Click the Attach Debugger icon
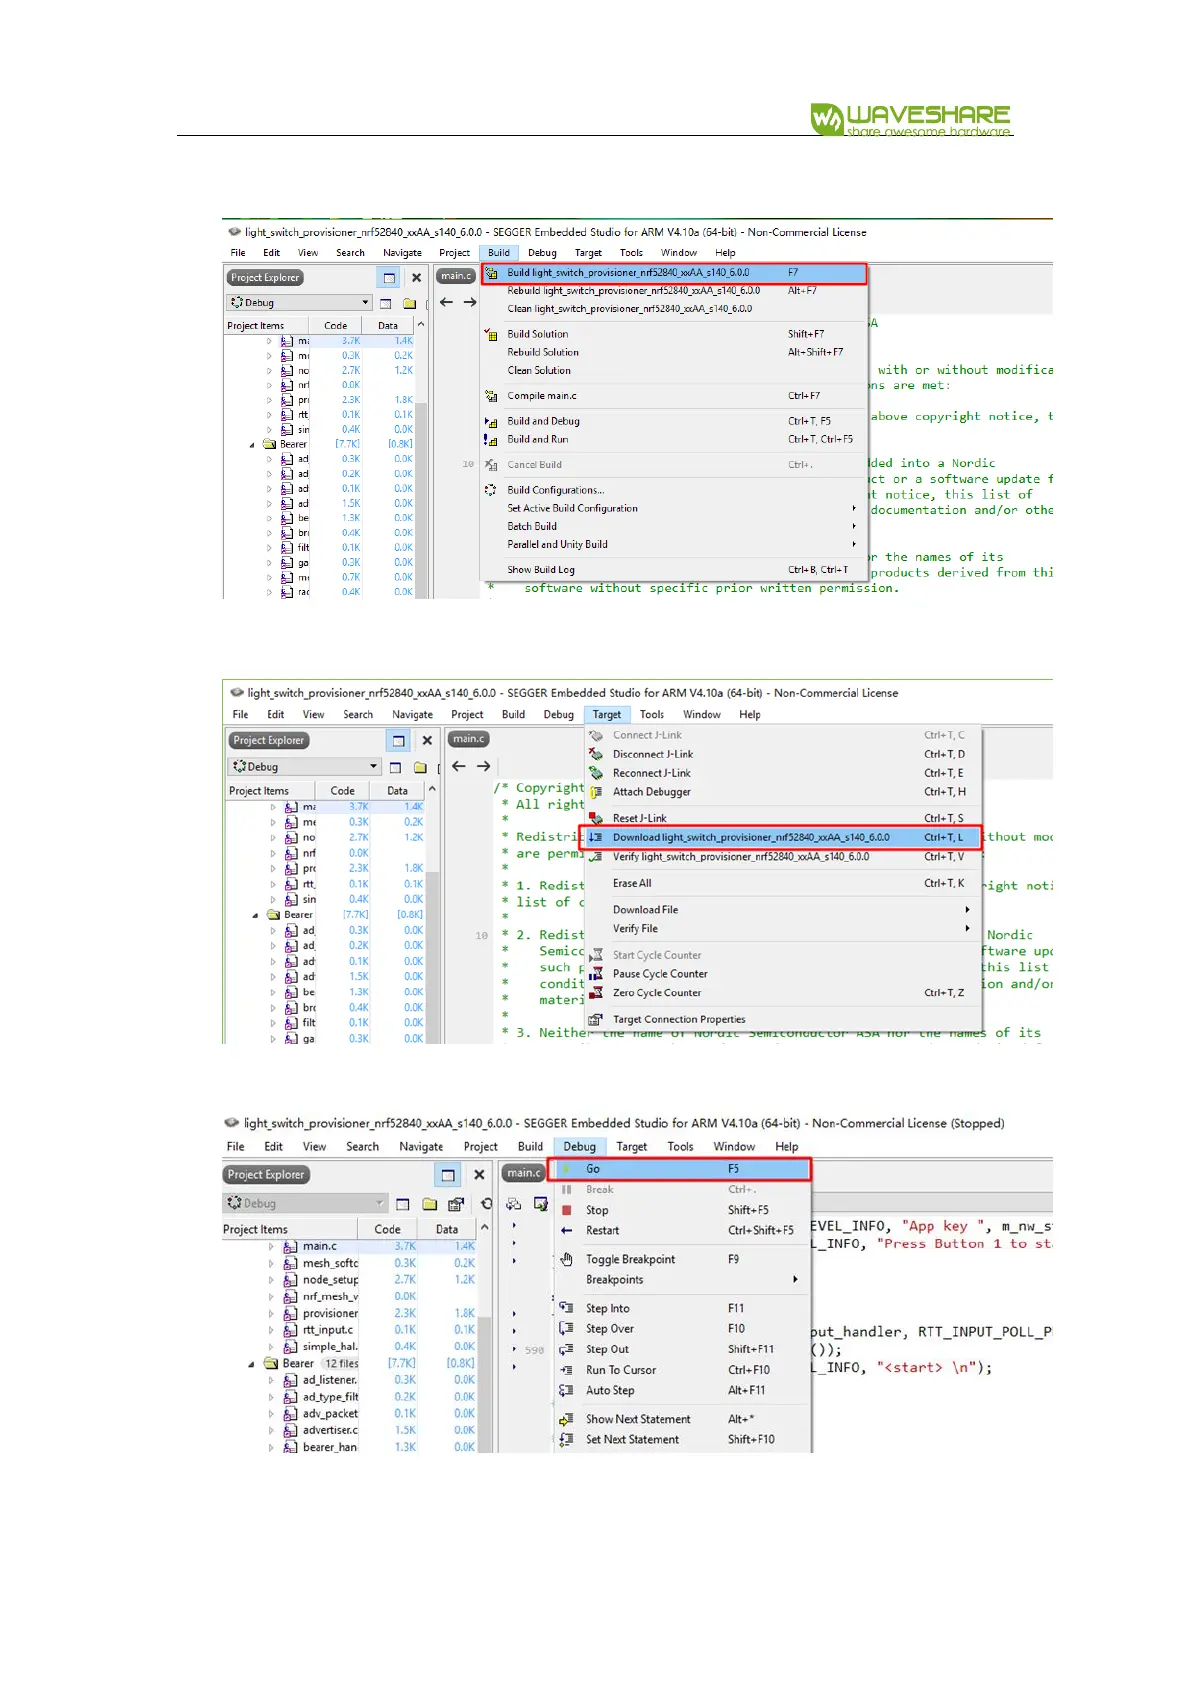The image size is (1191, 1684). click(596, 792)
